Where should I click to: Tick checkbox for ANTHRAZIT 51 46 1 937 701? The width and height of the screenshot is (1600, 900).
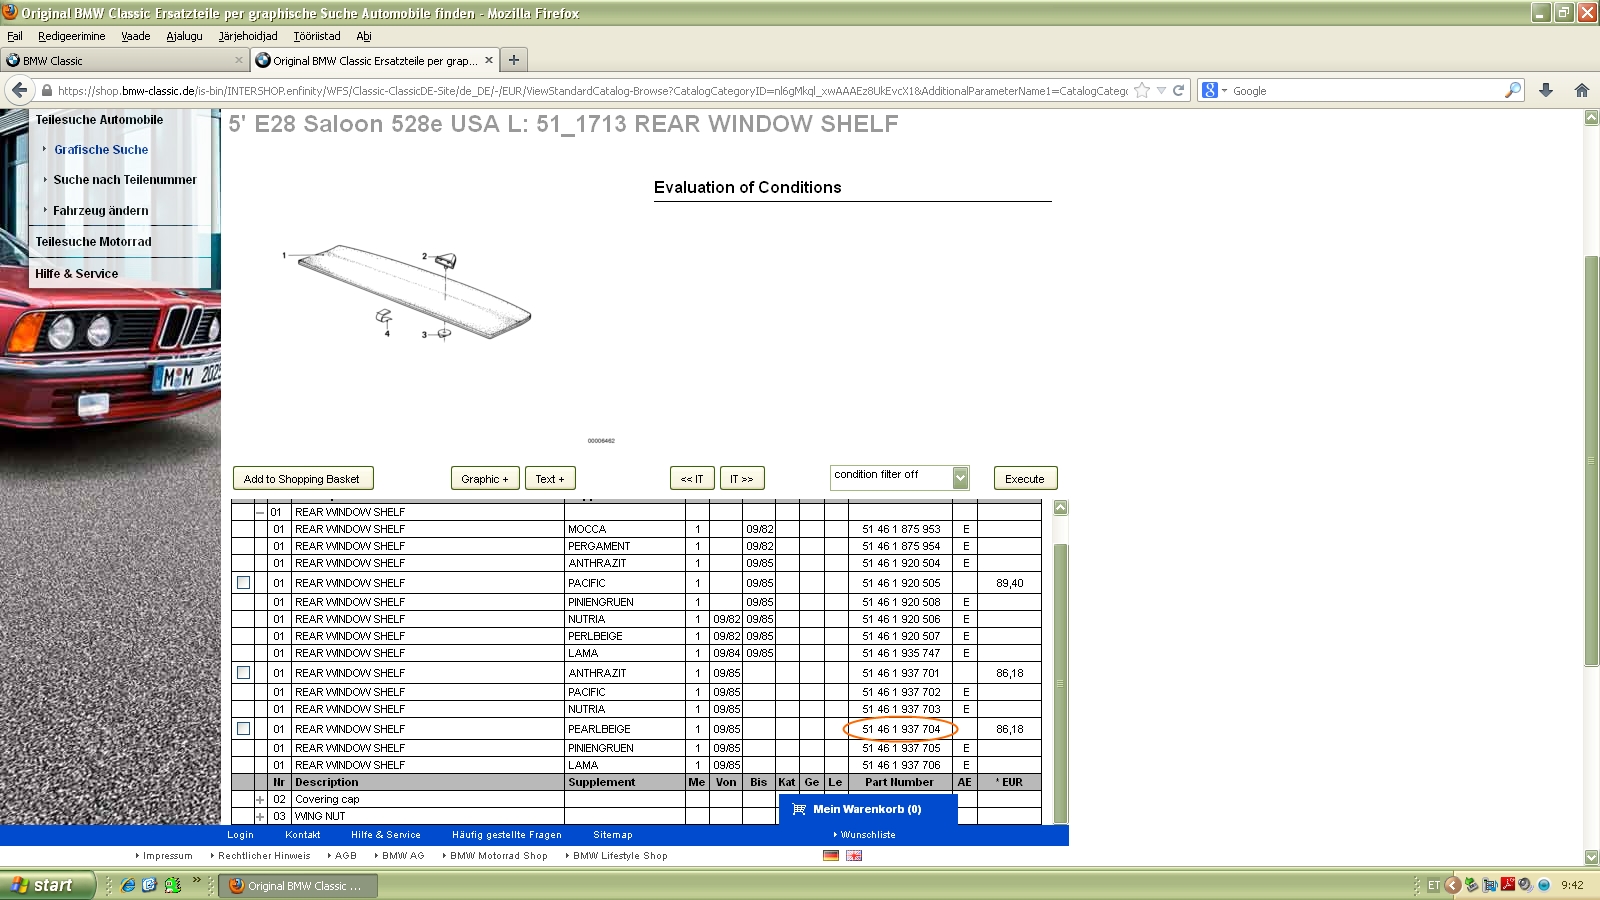pyautogui.click(x=243, y=673)
